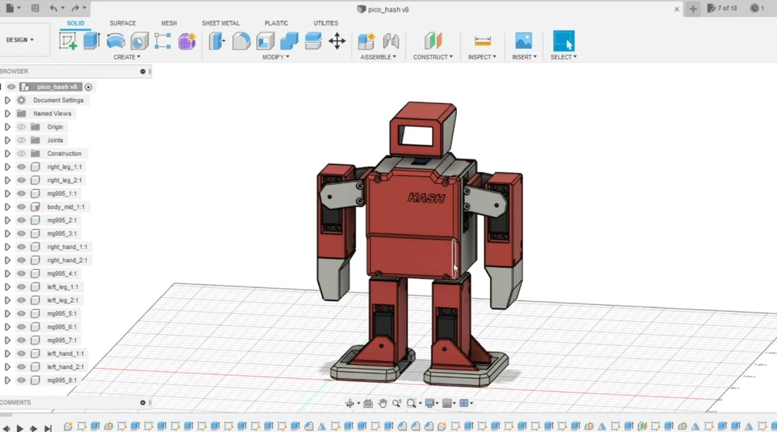Select mg995_4:1 in the browser
This screenshot has height=432, width=777.
pos(62,273)
